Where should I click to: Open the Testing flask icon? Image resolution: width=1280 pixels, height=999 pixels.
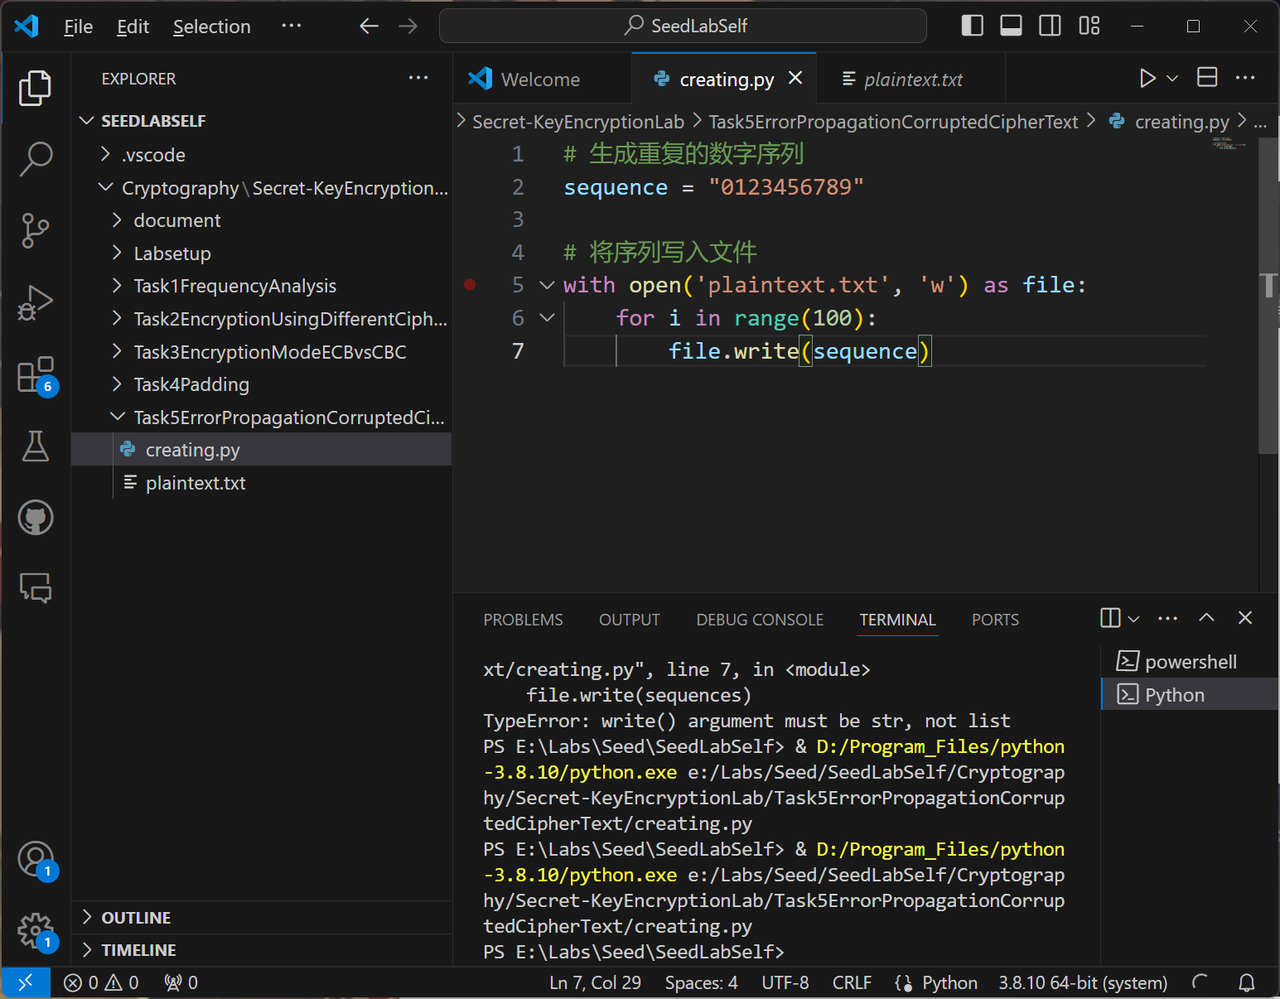(x=35, y=446)
